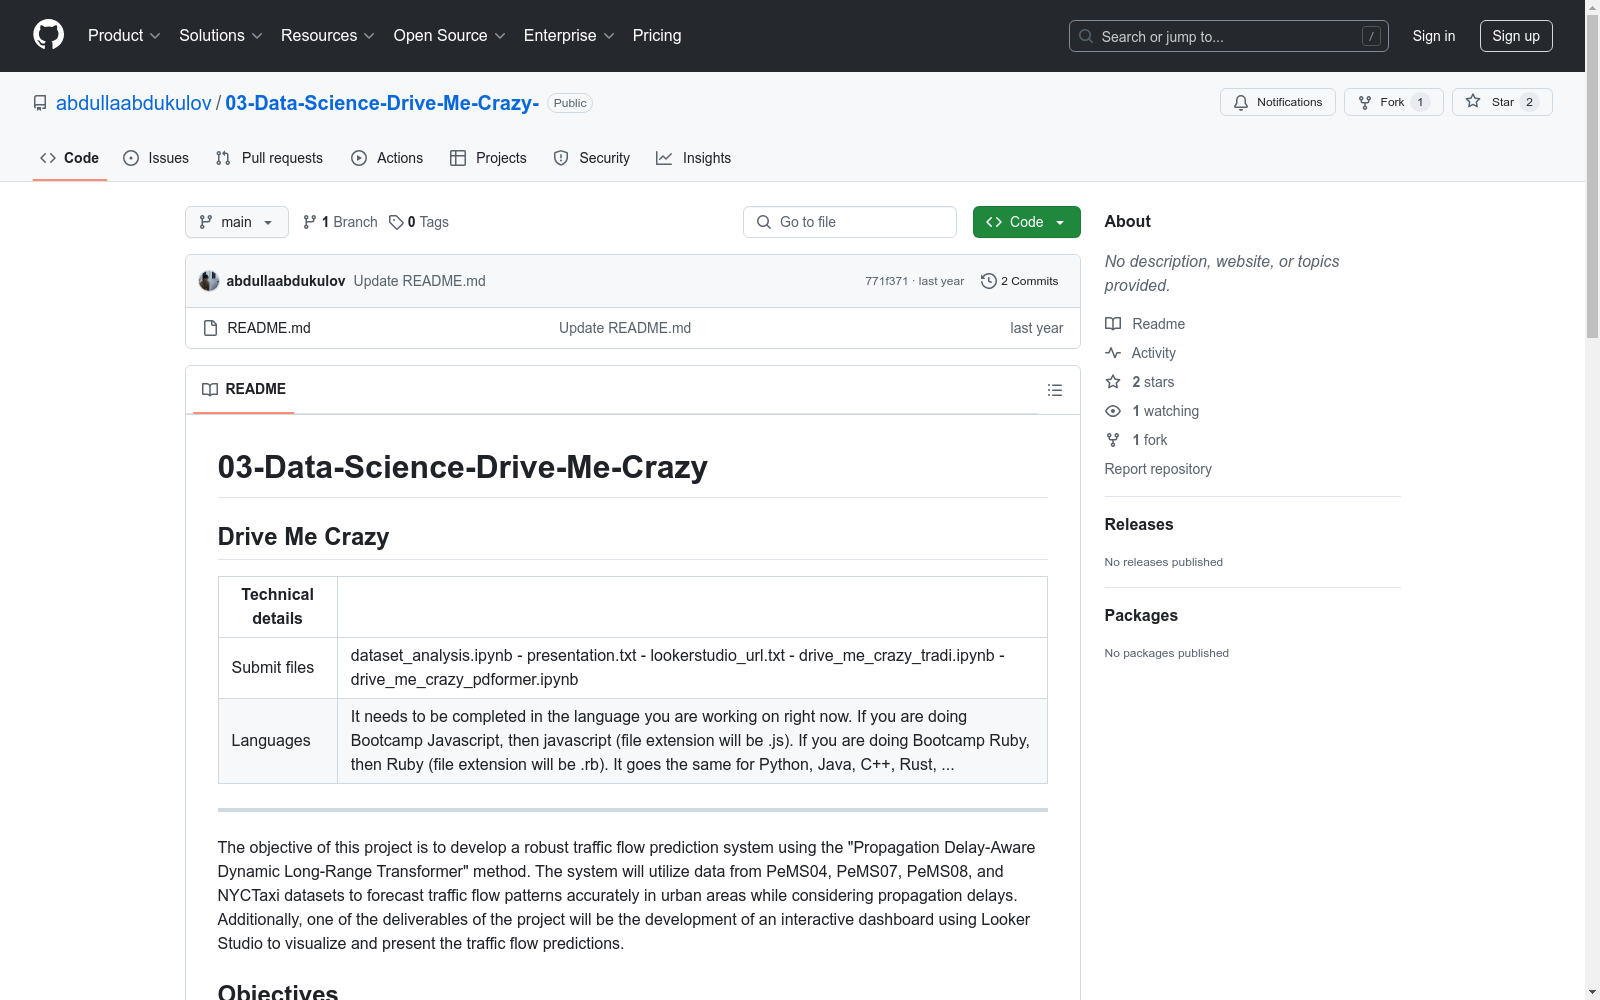Select the README tab header
Screen dimensions: 1600x1000
244,389
